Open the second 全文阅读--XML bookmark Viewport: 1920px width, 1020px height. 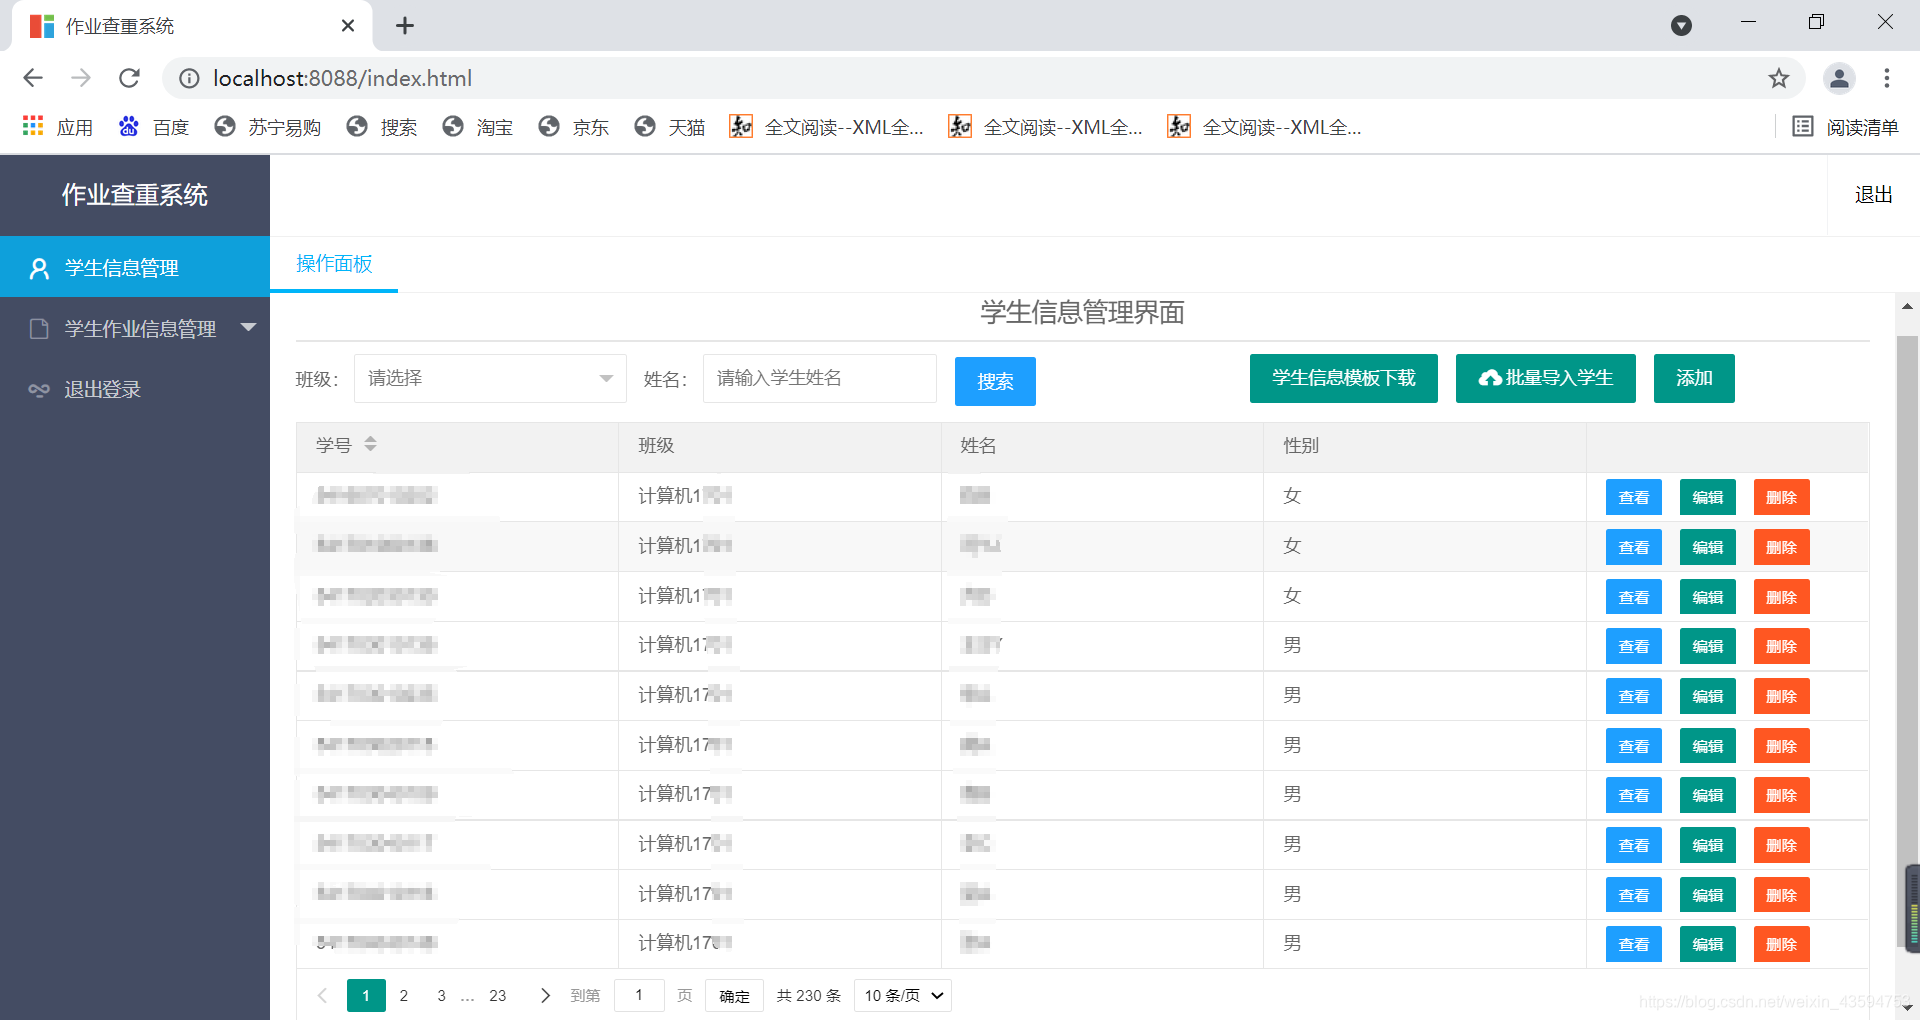point(1045,127)
